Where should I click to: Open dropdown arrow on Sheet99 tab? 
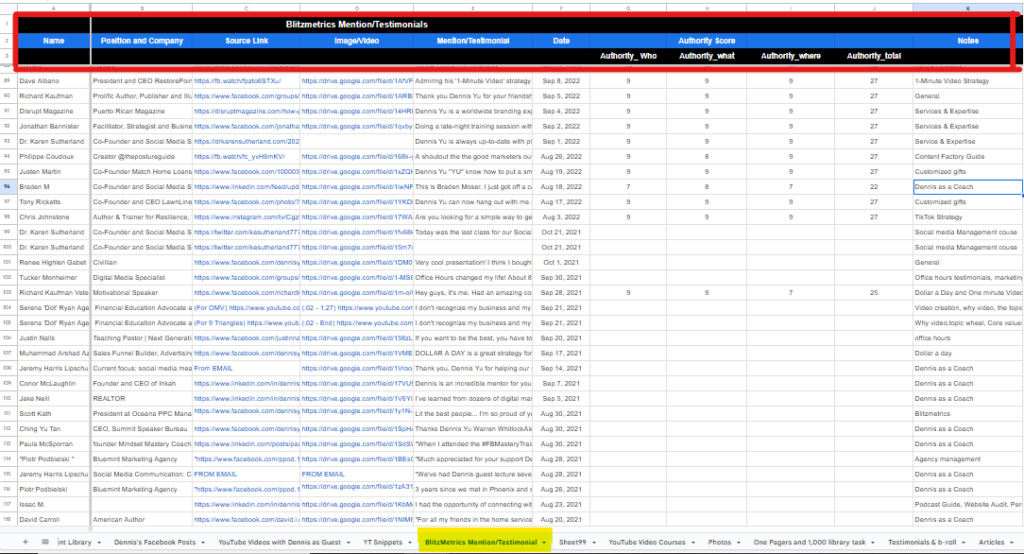point(594,543)
